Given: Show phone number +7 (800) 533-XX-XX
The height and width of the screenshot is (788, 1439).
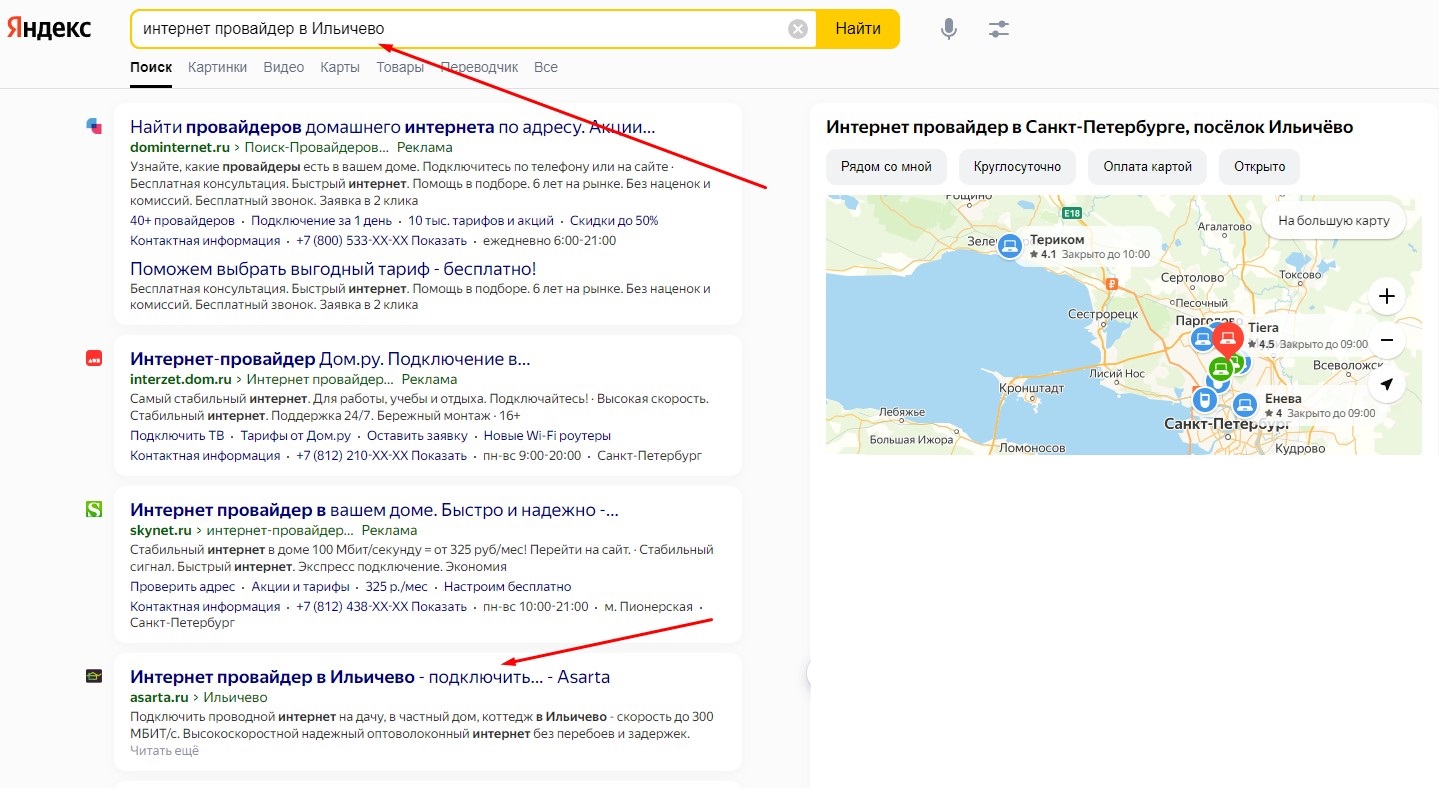Looking at the screenshot, I should tap(381, 240).
